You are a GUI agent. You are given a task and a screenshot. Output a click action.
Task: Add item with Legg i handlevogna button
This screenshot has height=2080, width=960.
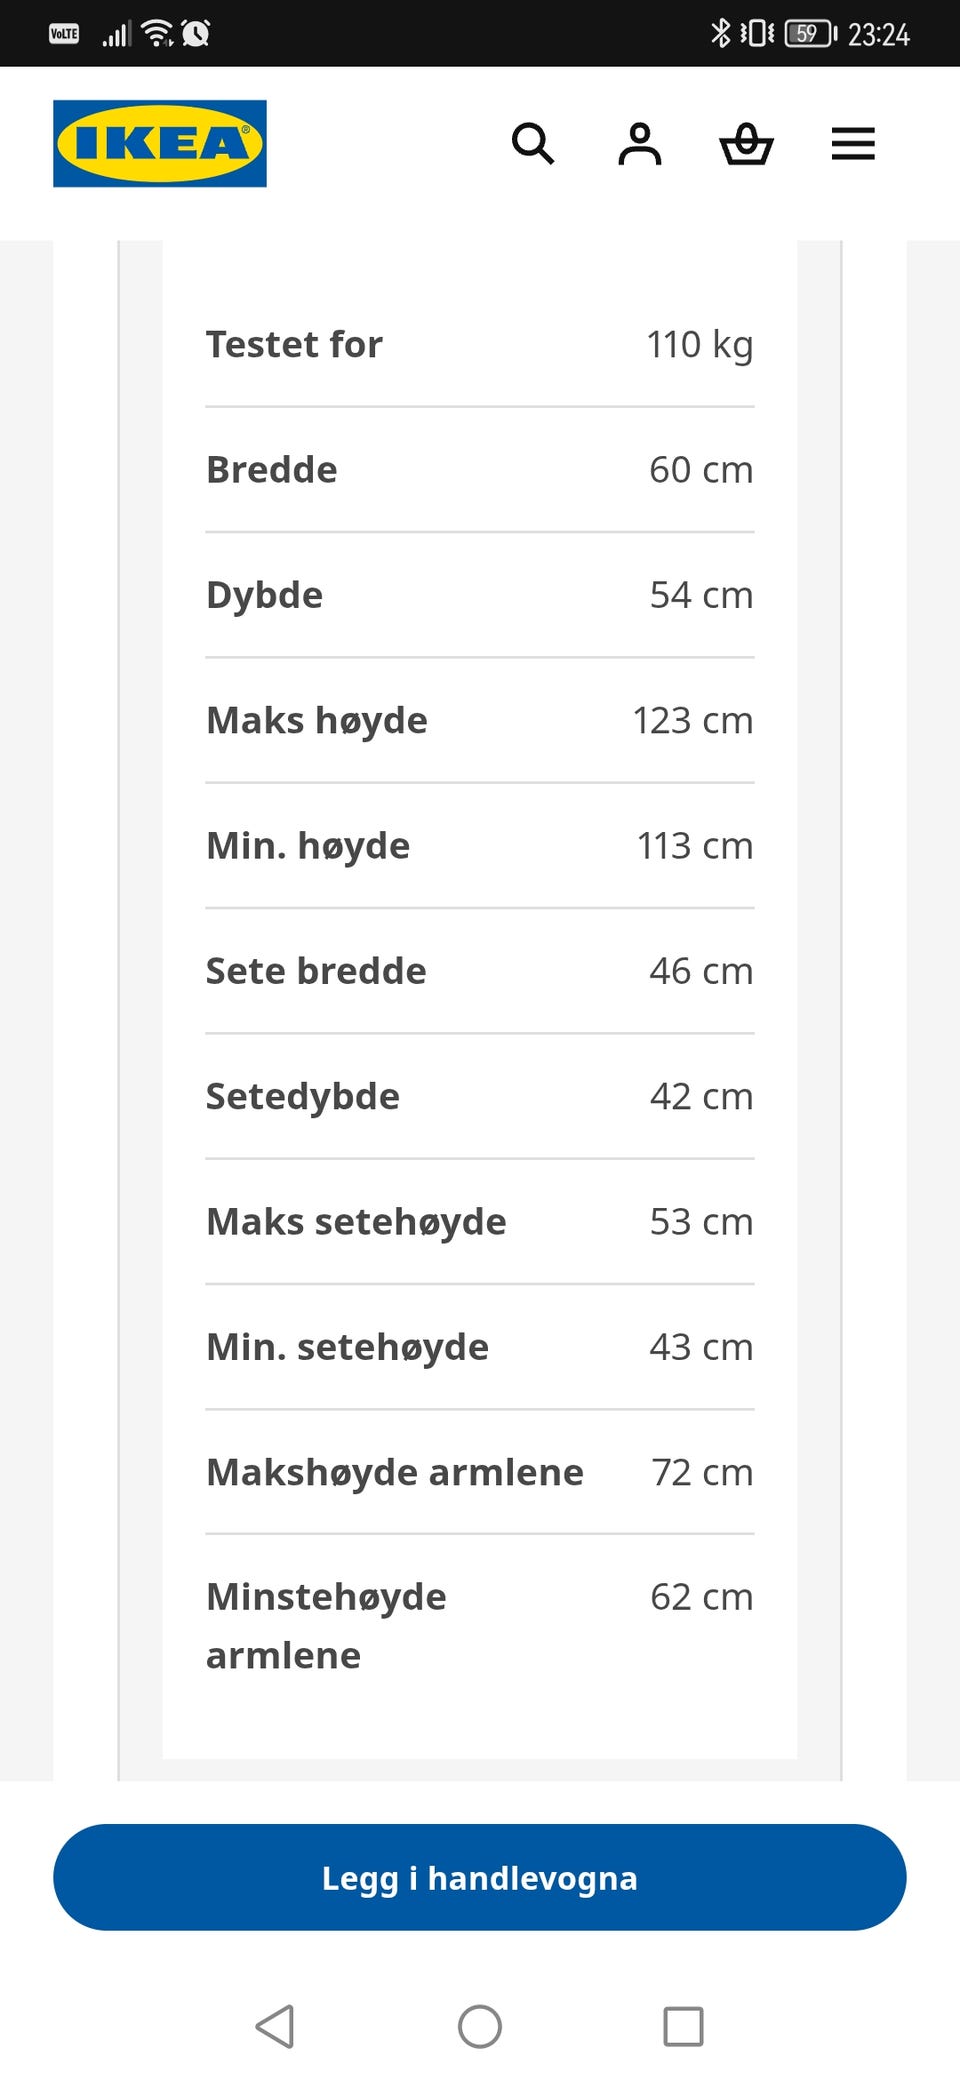coord(480,1877)
